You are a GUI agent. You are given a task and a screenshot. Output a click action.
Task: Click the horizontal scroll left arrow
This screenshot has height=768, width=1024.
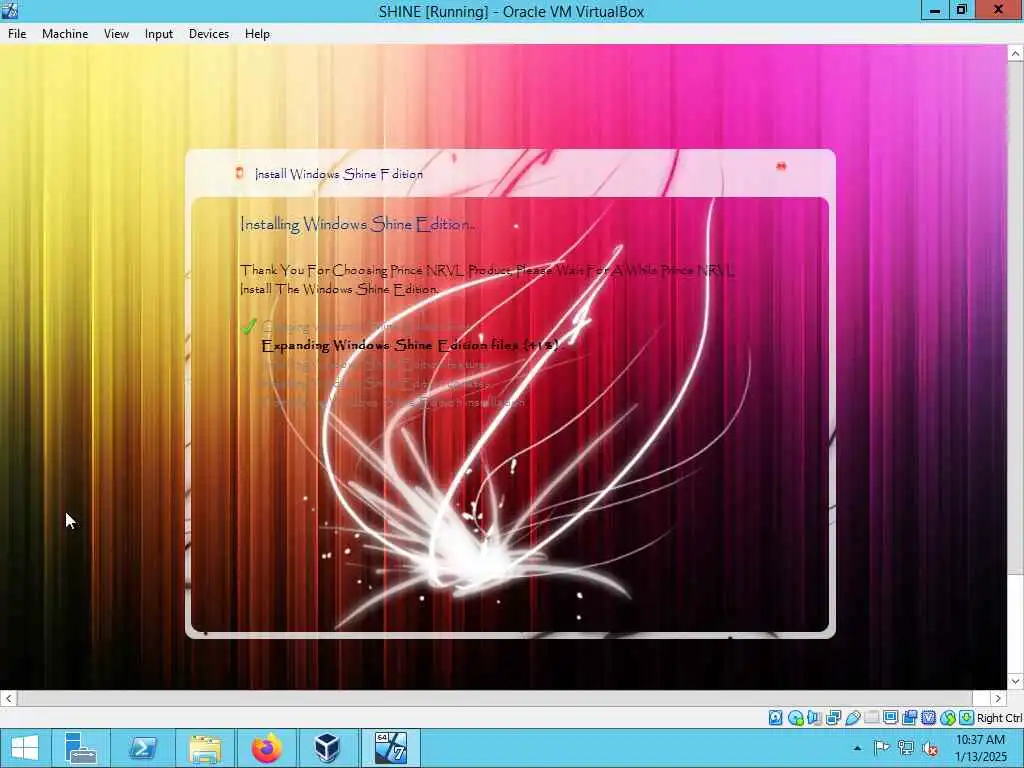[8, 698]
